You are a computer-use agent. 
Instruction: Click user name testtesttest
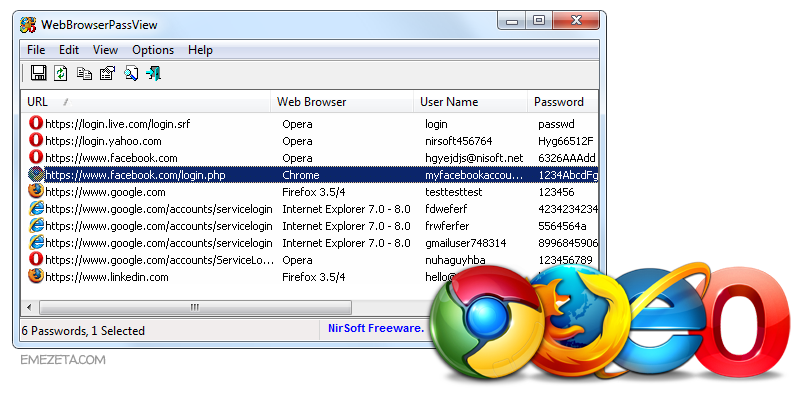[x=454, y=192]
